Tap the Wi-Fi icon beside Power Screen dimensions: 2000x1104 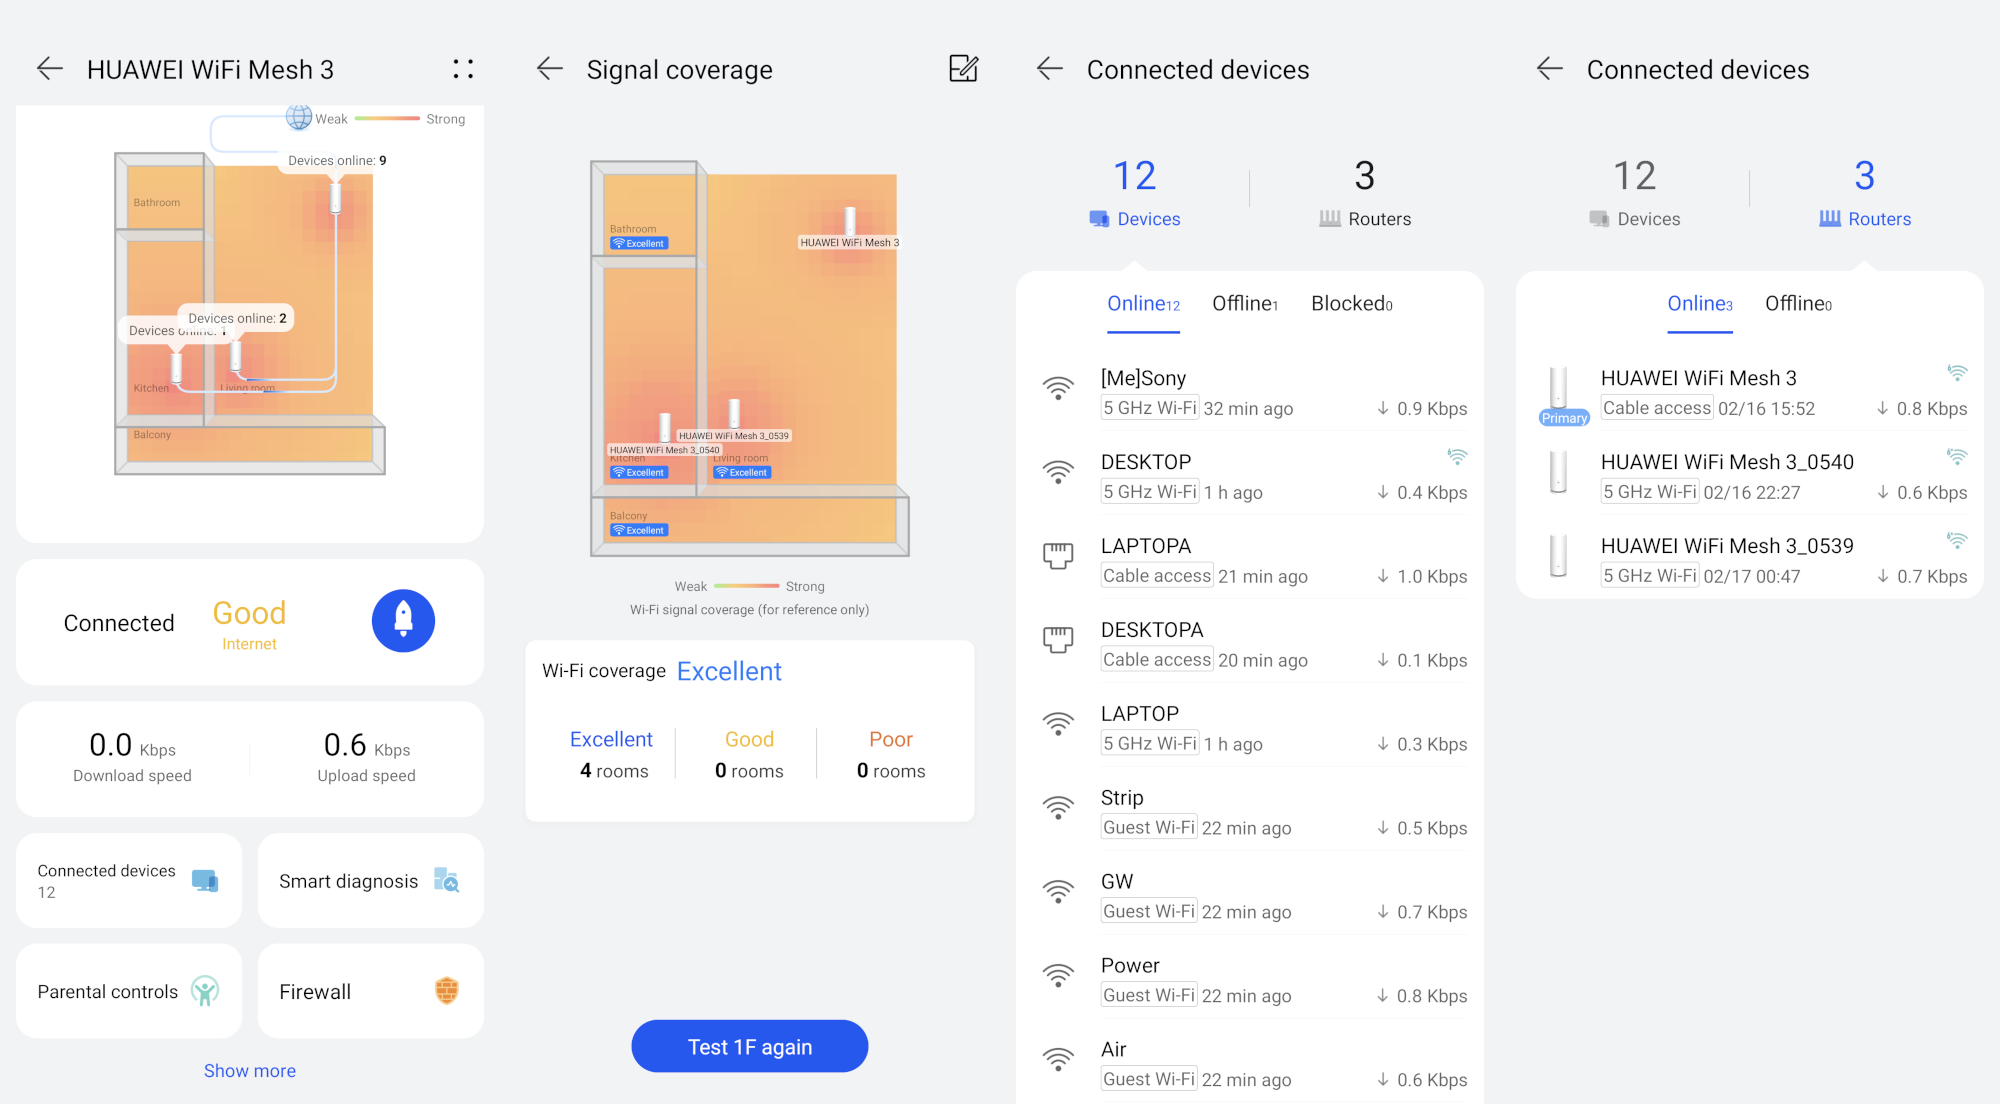coord(1058,976)
